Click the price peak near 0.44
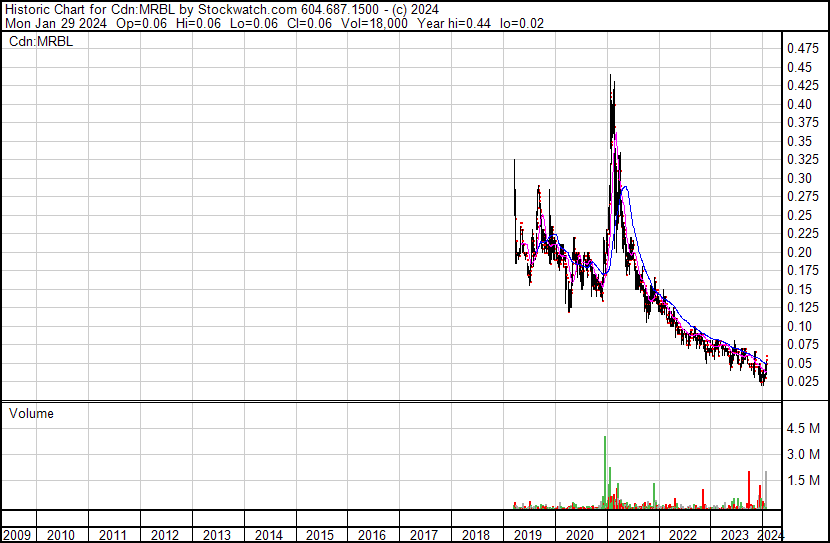Image resolution: width=830 pixels, height=543 pixels. 611,76
